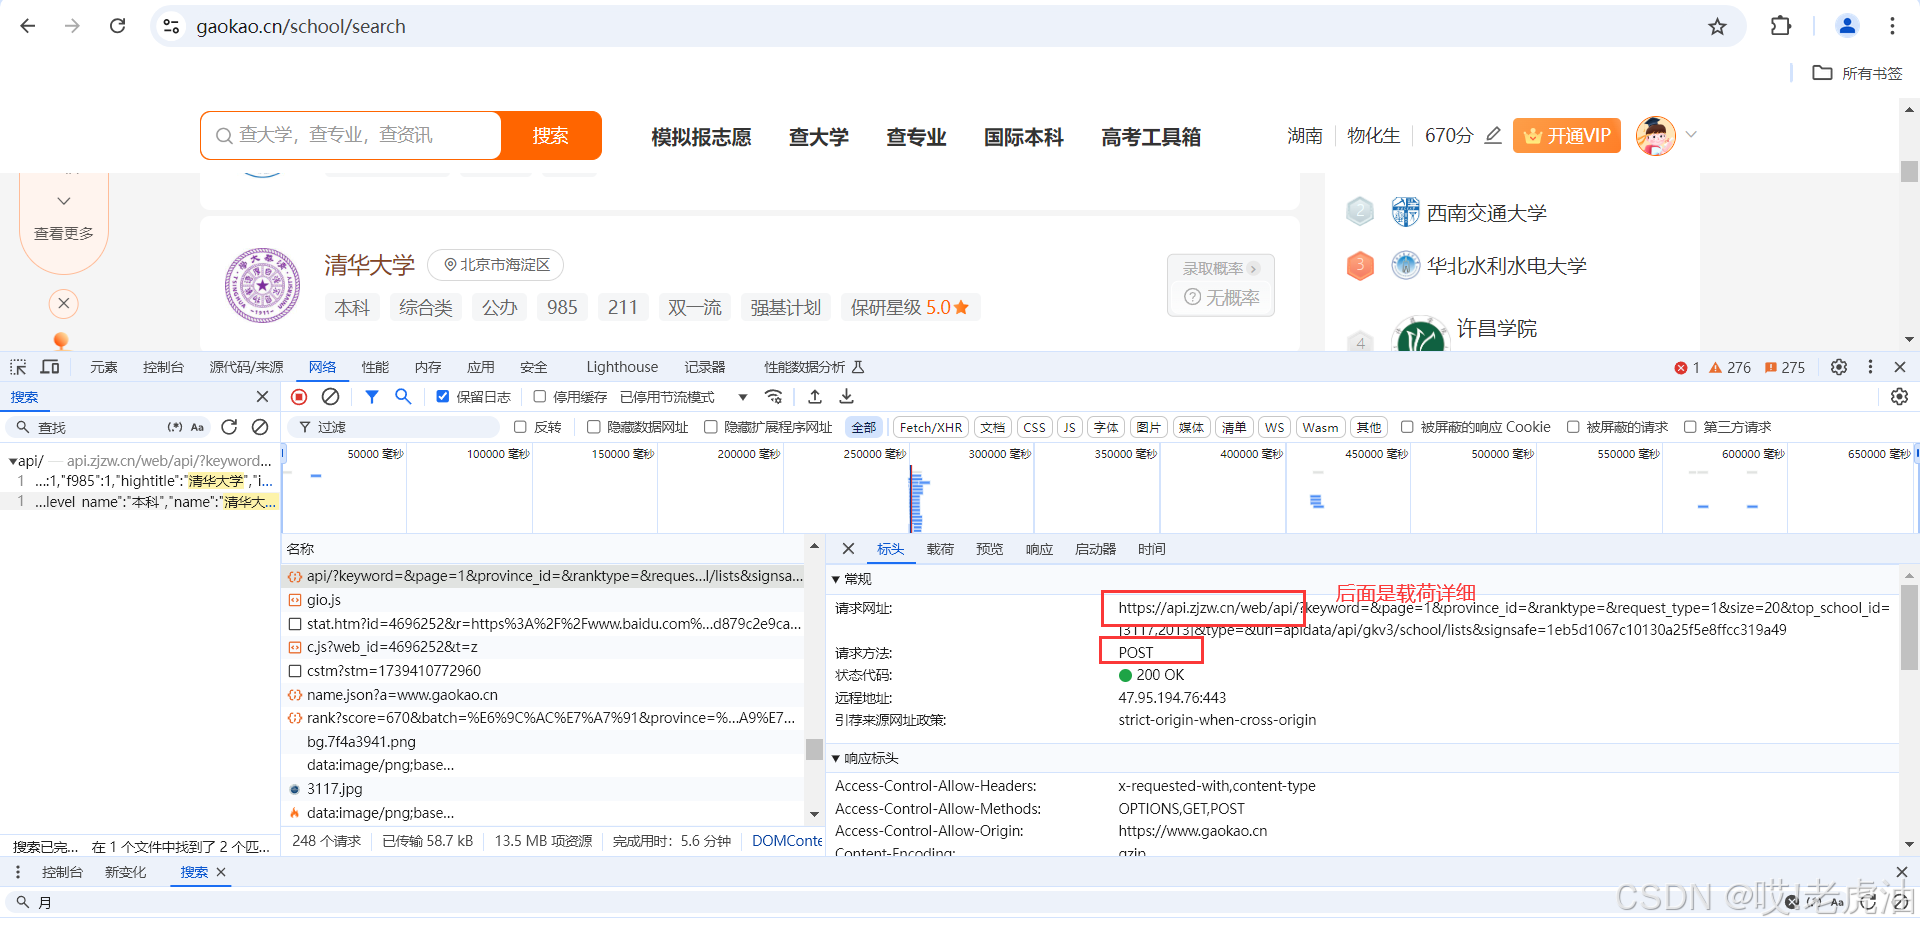Open the DevTools customize three-dot menu
Screen dimensions: 1920x929
click(x=1870, y=367)
